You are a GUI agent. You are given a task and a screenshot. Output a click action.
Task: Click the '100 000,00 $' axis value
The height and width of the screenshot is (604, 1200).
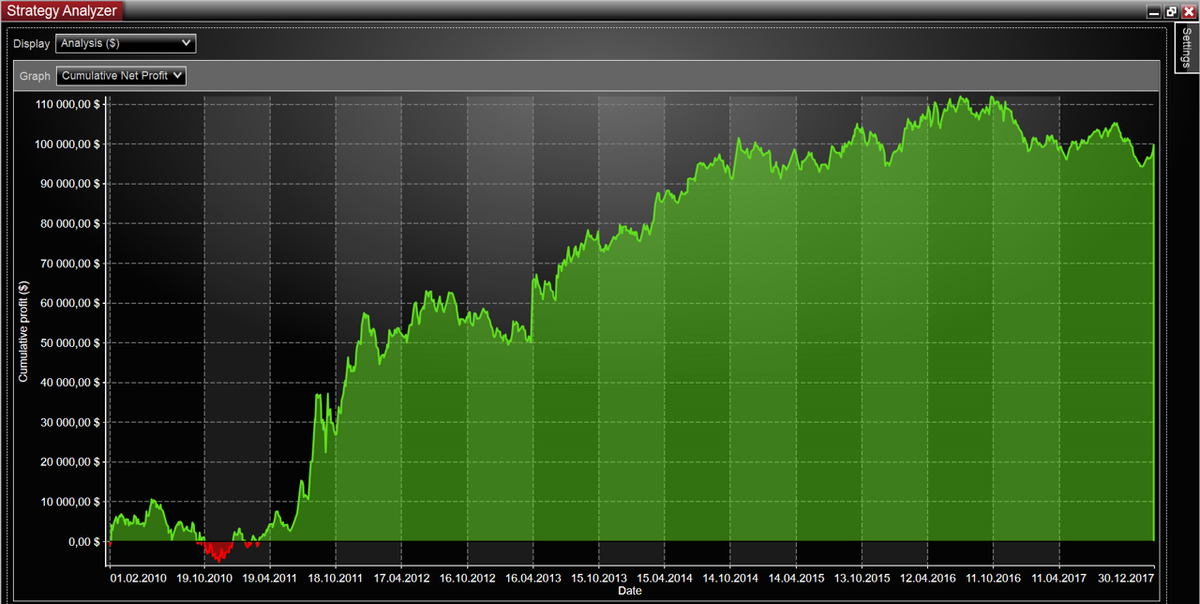(x=68, y=144)
